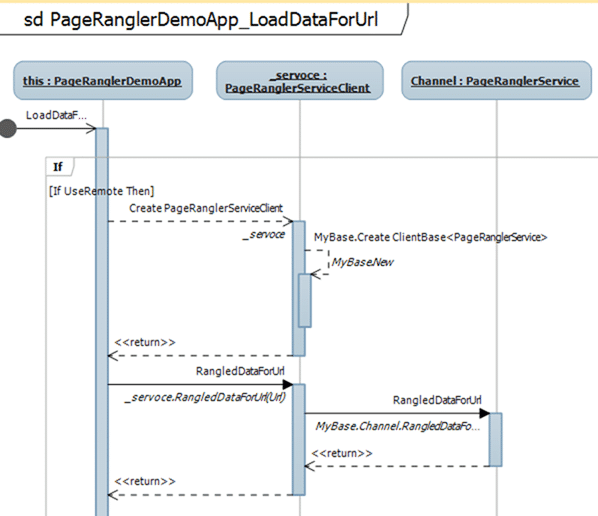Screen dimensions: 598x516
Task: Select the MyBase.Channel.RangledDataFo... label
Action: [x=398, y=426]
